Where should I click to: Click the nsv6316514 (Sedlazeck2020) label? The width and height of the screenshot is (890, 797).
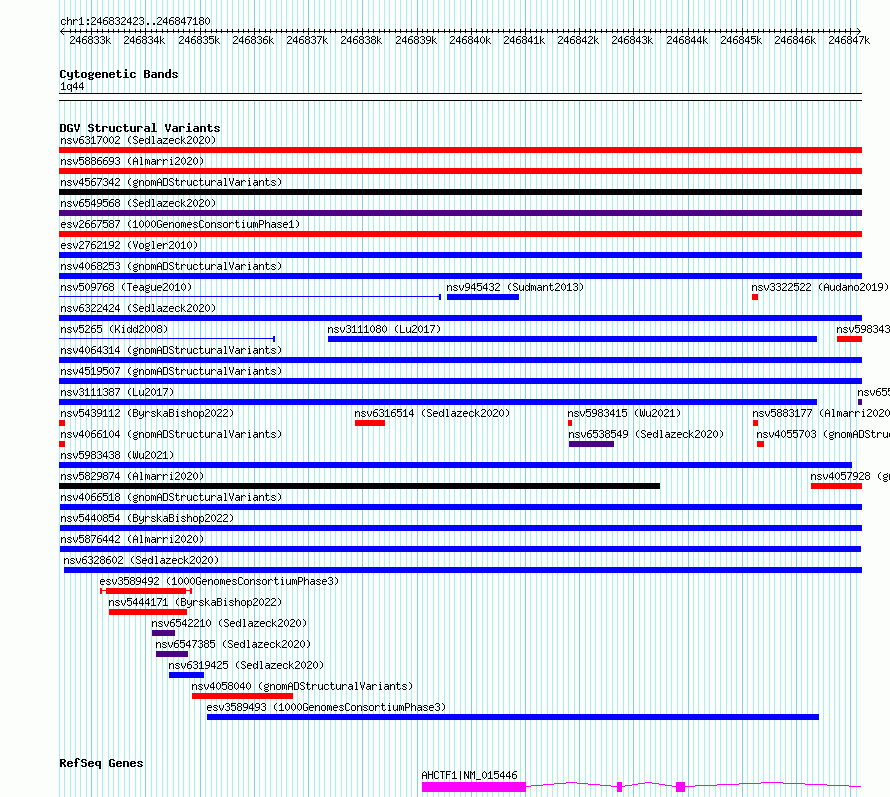[432, 413]
